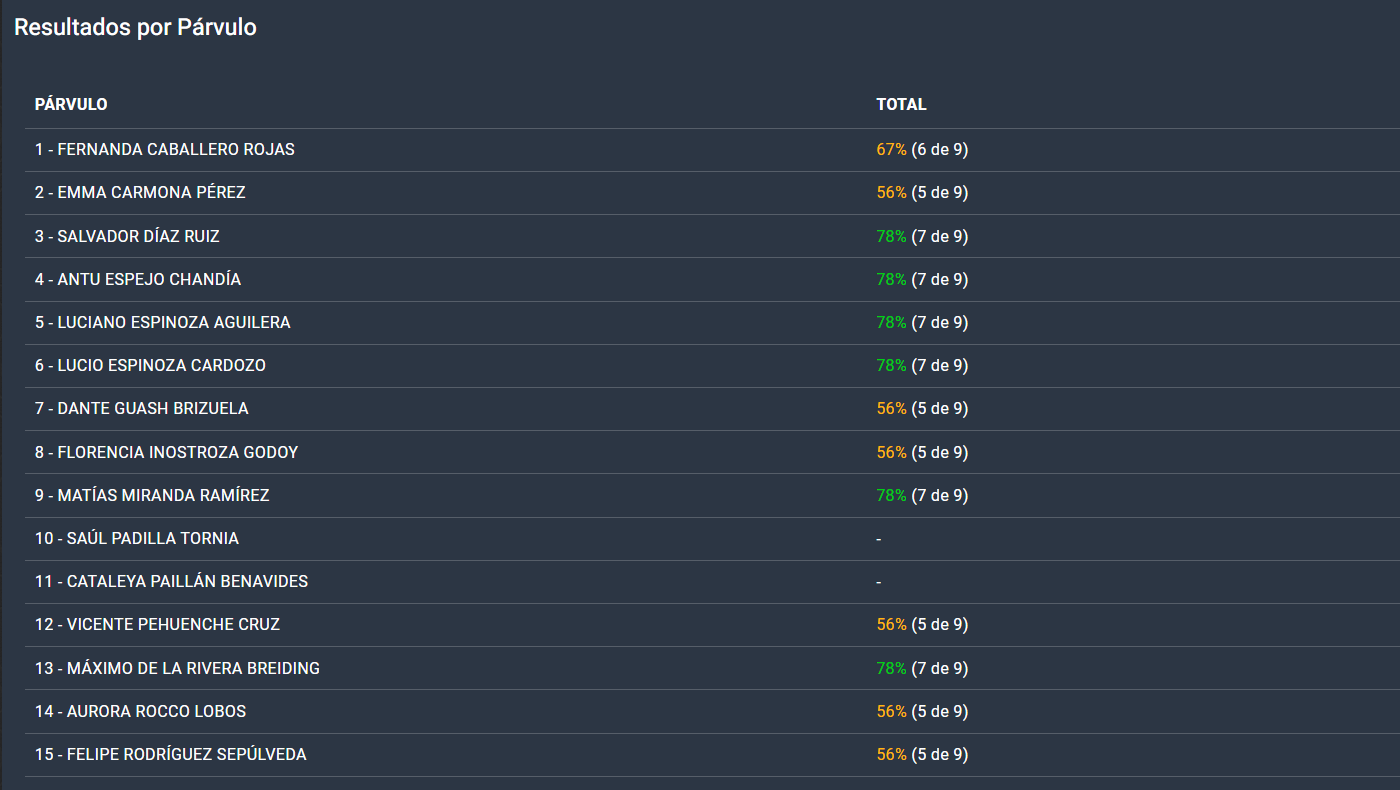1400x790 pixels.
Task: Click Florencia Inostroza Godoy's name
Action: pos(167,453)
